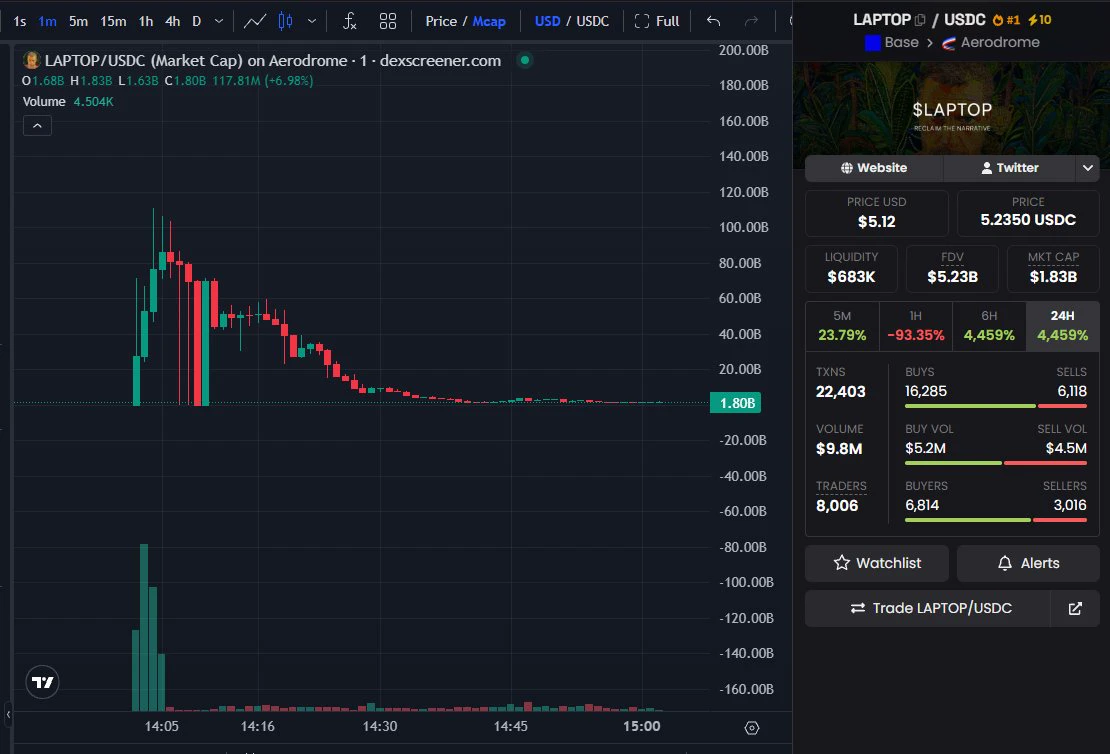
Task: Open the token Twitter link
Action: (1009, 168)
